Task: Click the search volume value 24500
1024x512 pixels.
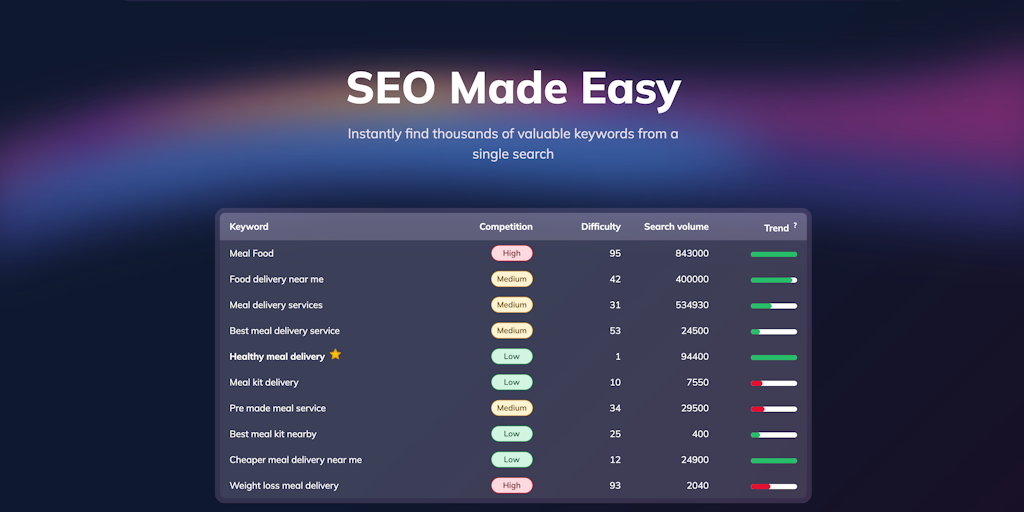Action: point(694,330)
